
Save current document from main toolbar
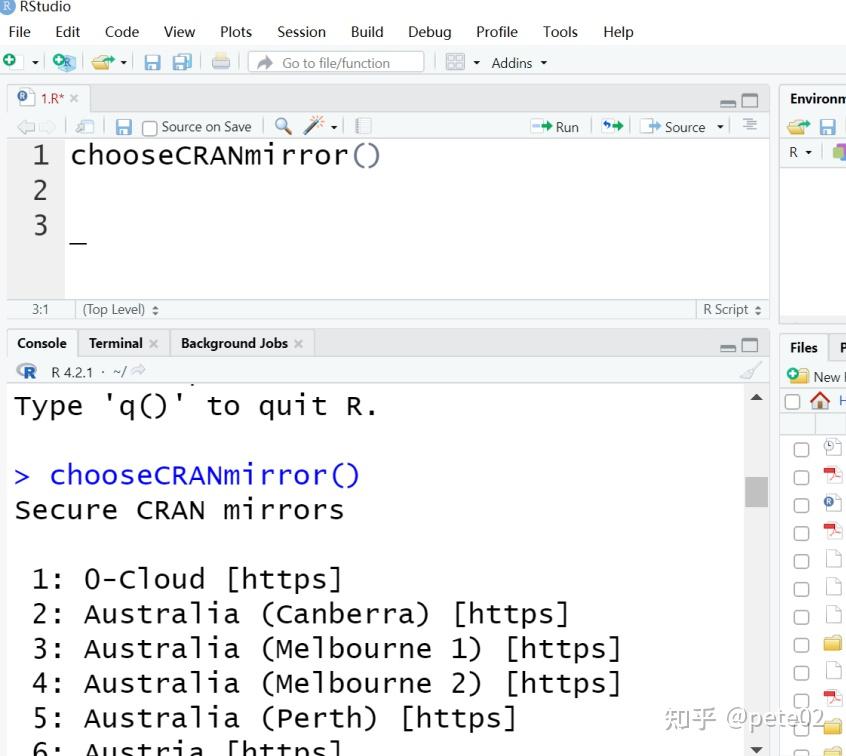(x=152, y=63)
